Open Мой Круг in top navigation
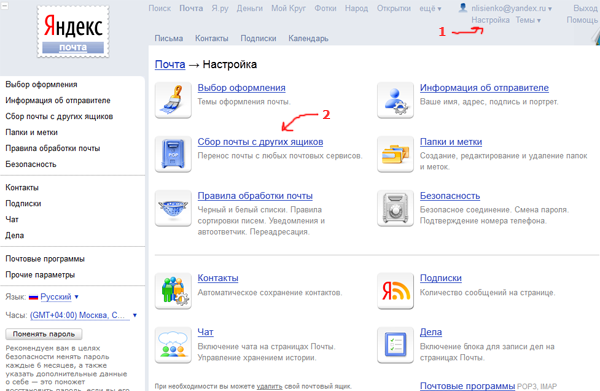 point(288,8)
